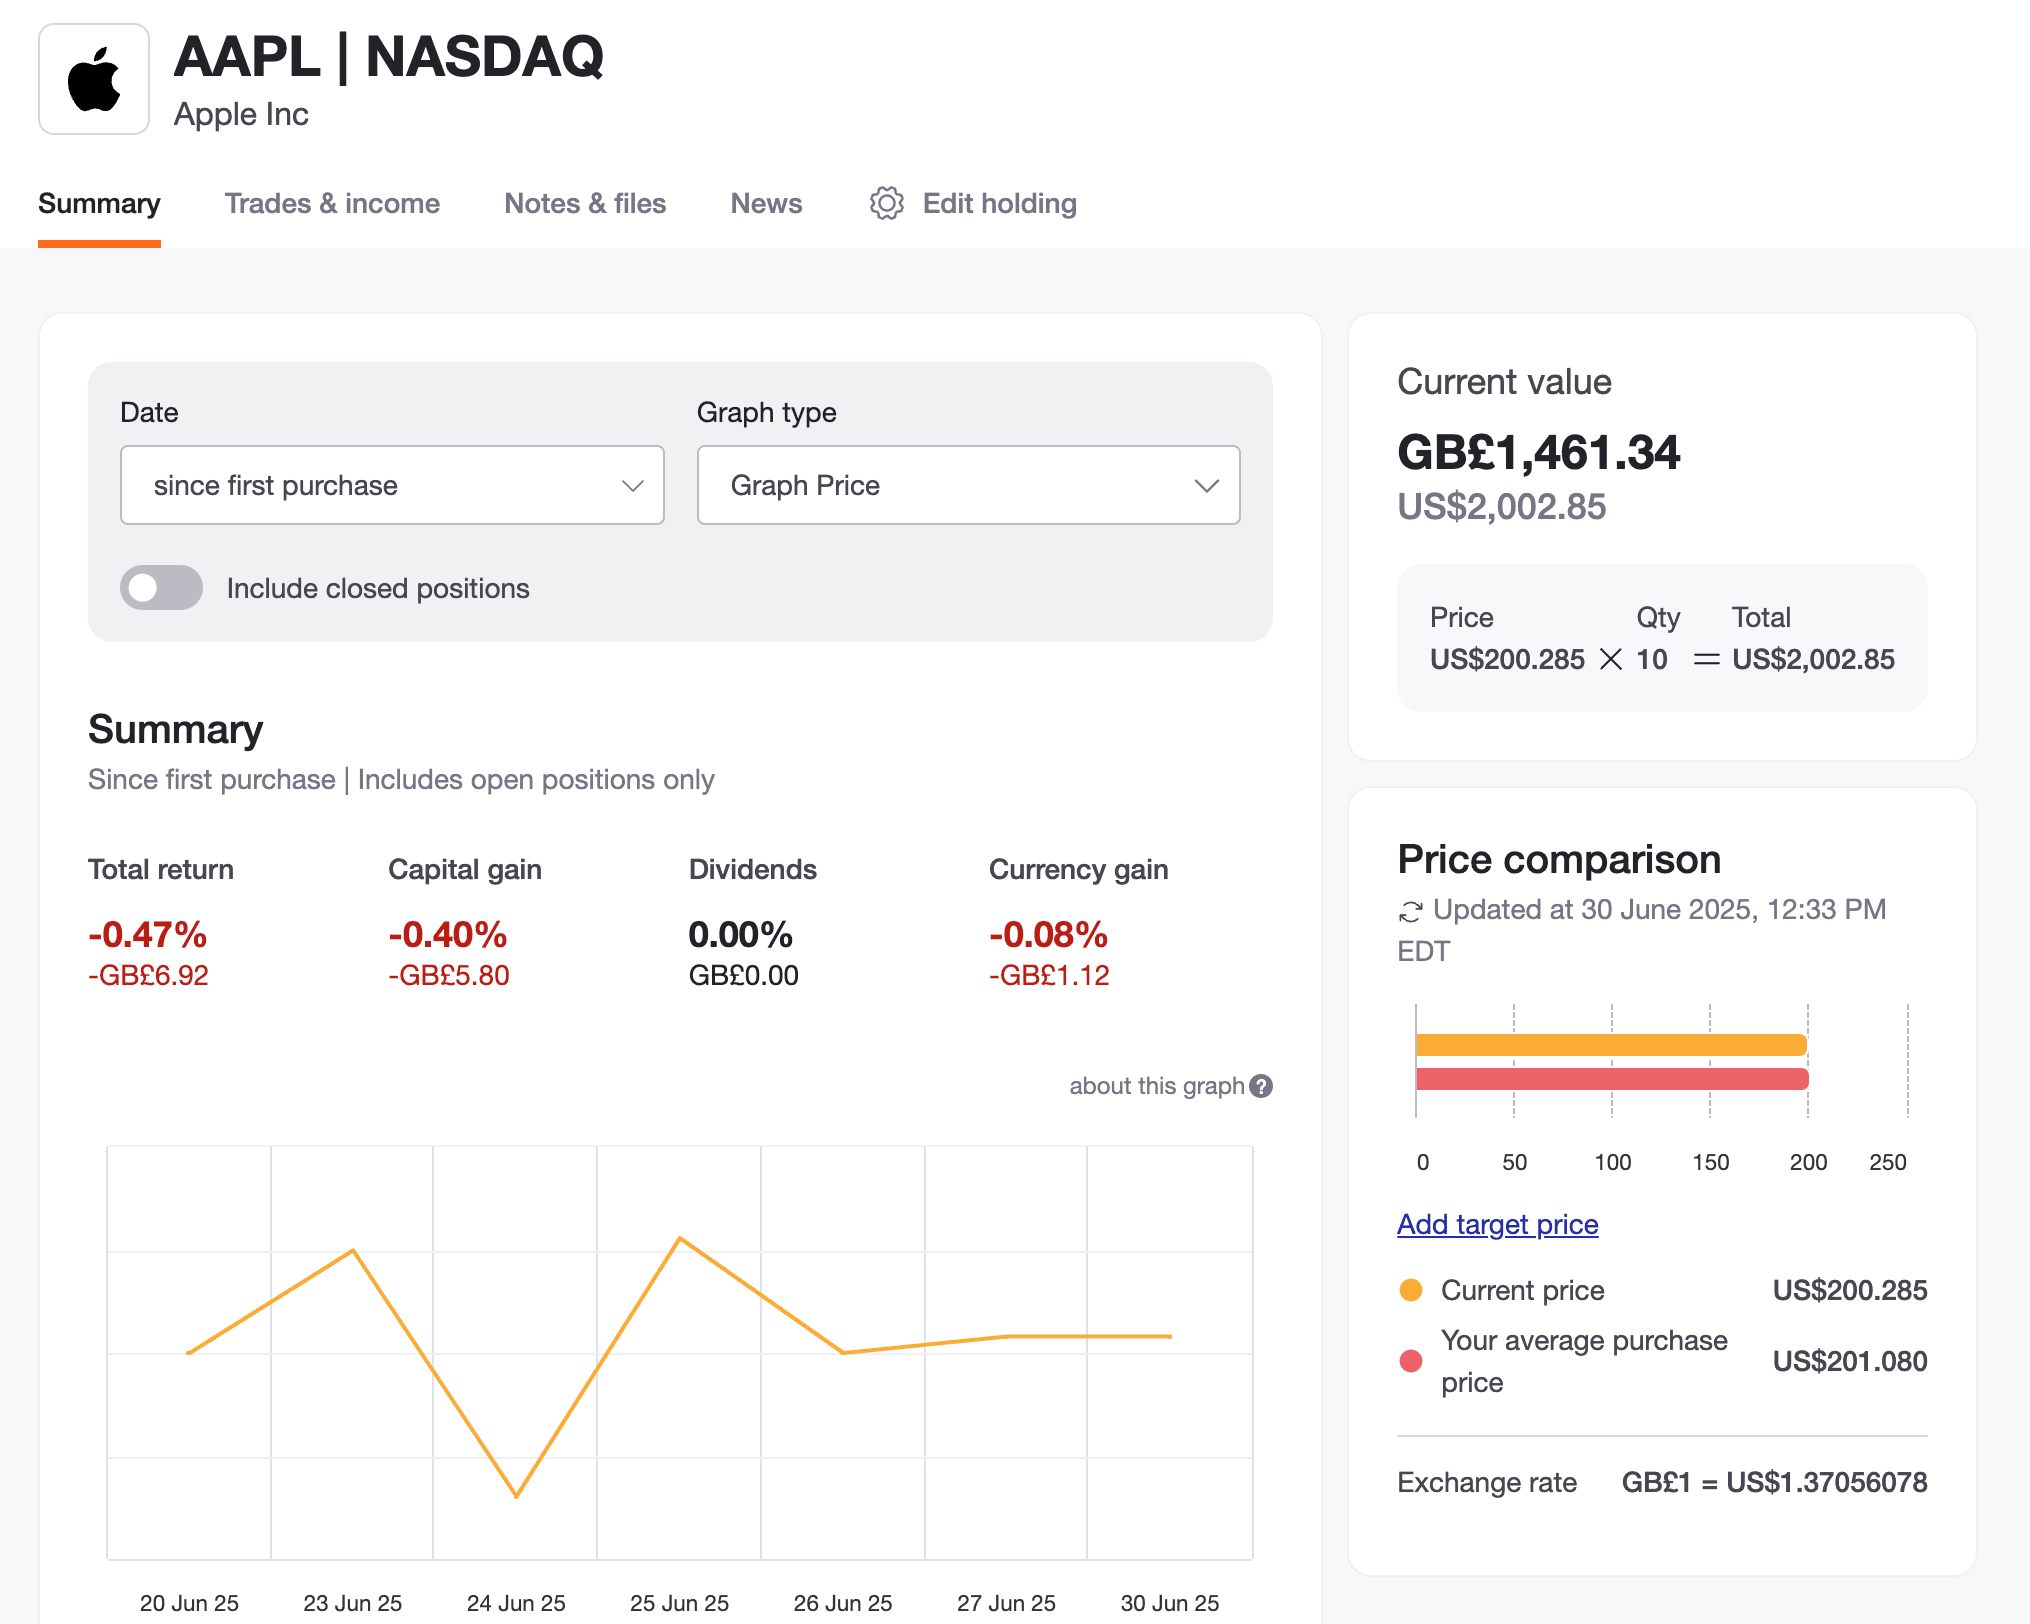The width and height of the screenshot is (2030, 1624).
Task: Click the orange current price bar
Action: 1611,1045
